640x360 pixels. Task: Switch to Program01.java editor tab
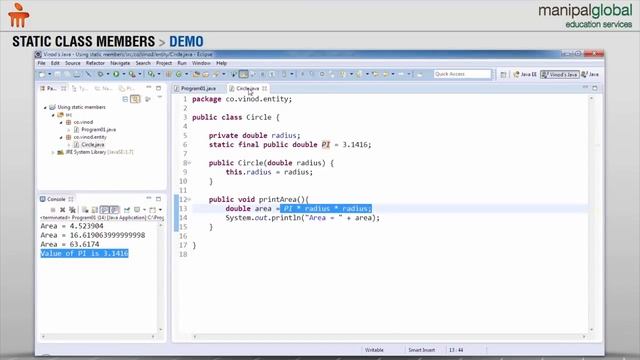click(x=198, y=88)
